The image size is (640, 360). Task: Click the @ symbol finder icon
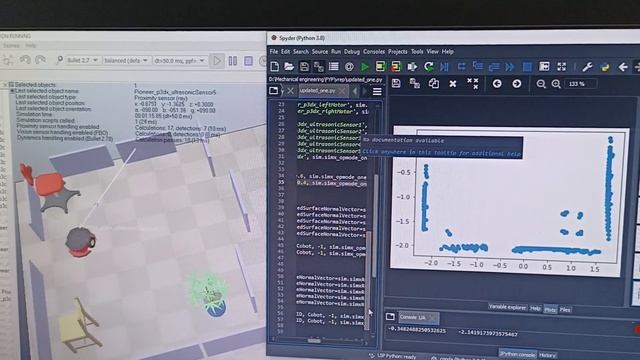tap(349, 67)
